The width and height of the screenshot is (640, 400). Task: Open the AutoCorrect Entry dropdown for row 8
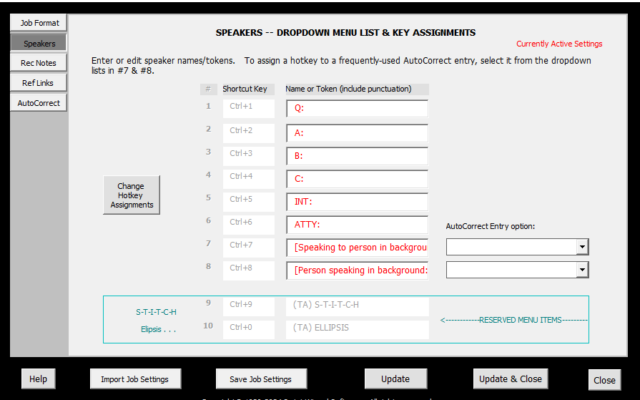(x=582, y=270)
